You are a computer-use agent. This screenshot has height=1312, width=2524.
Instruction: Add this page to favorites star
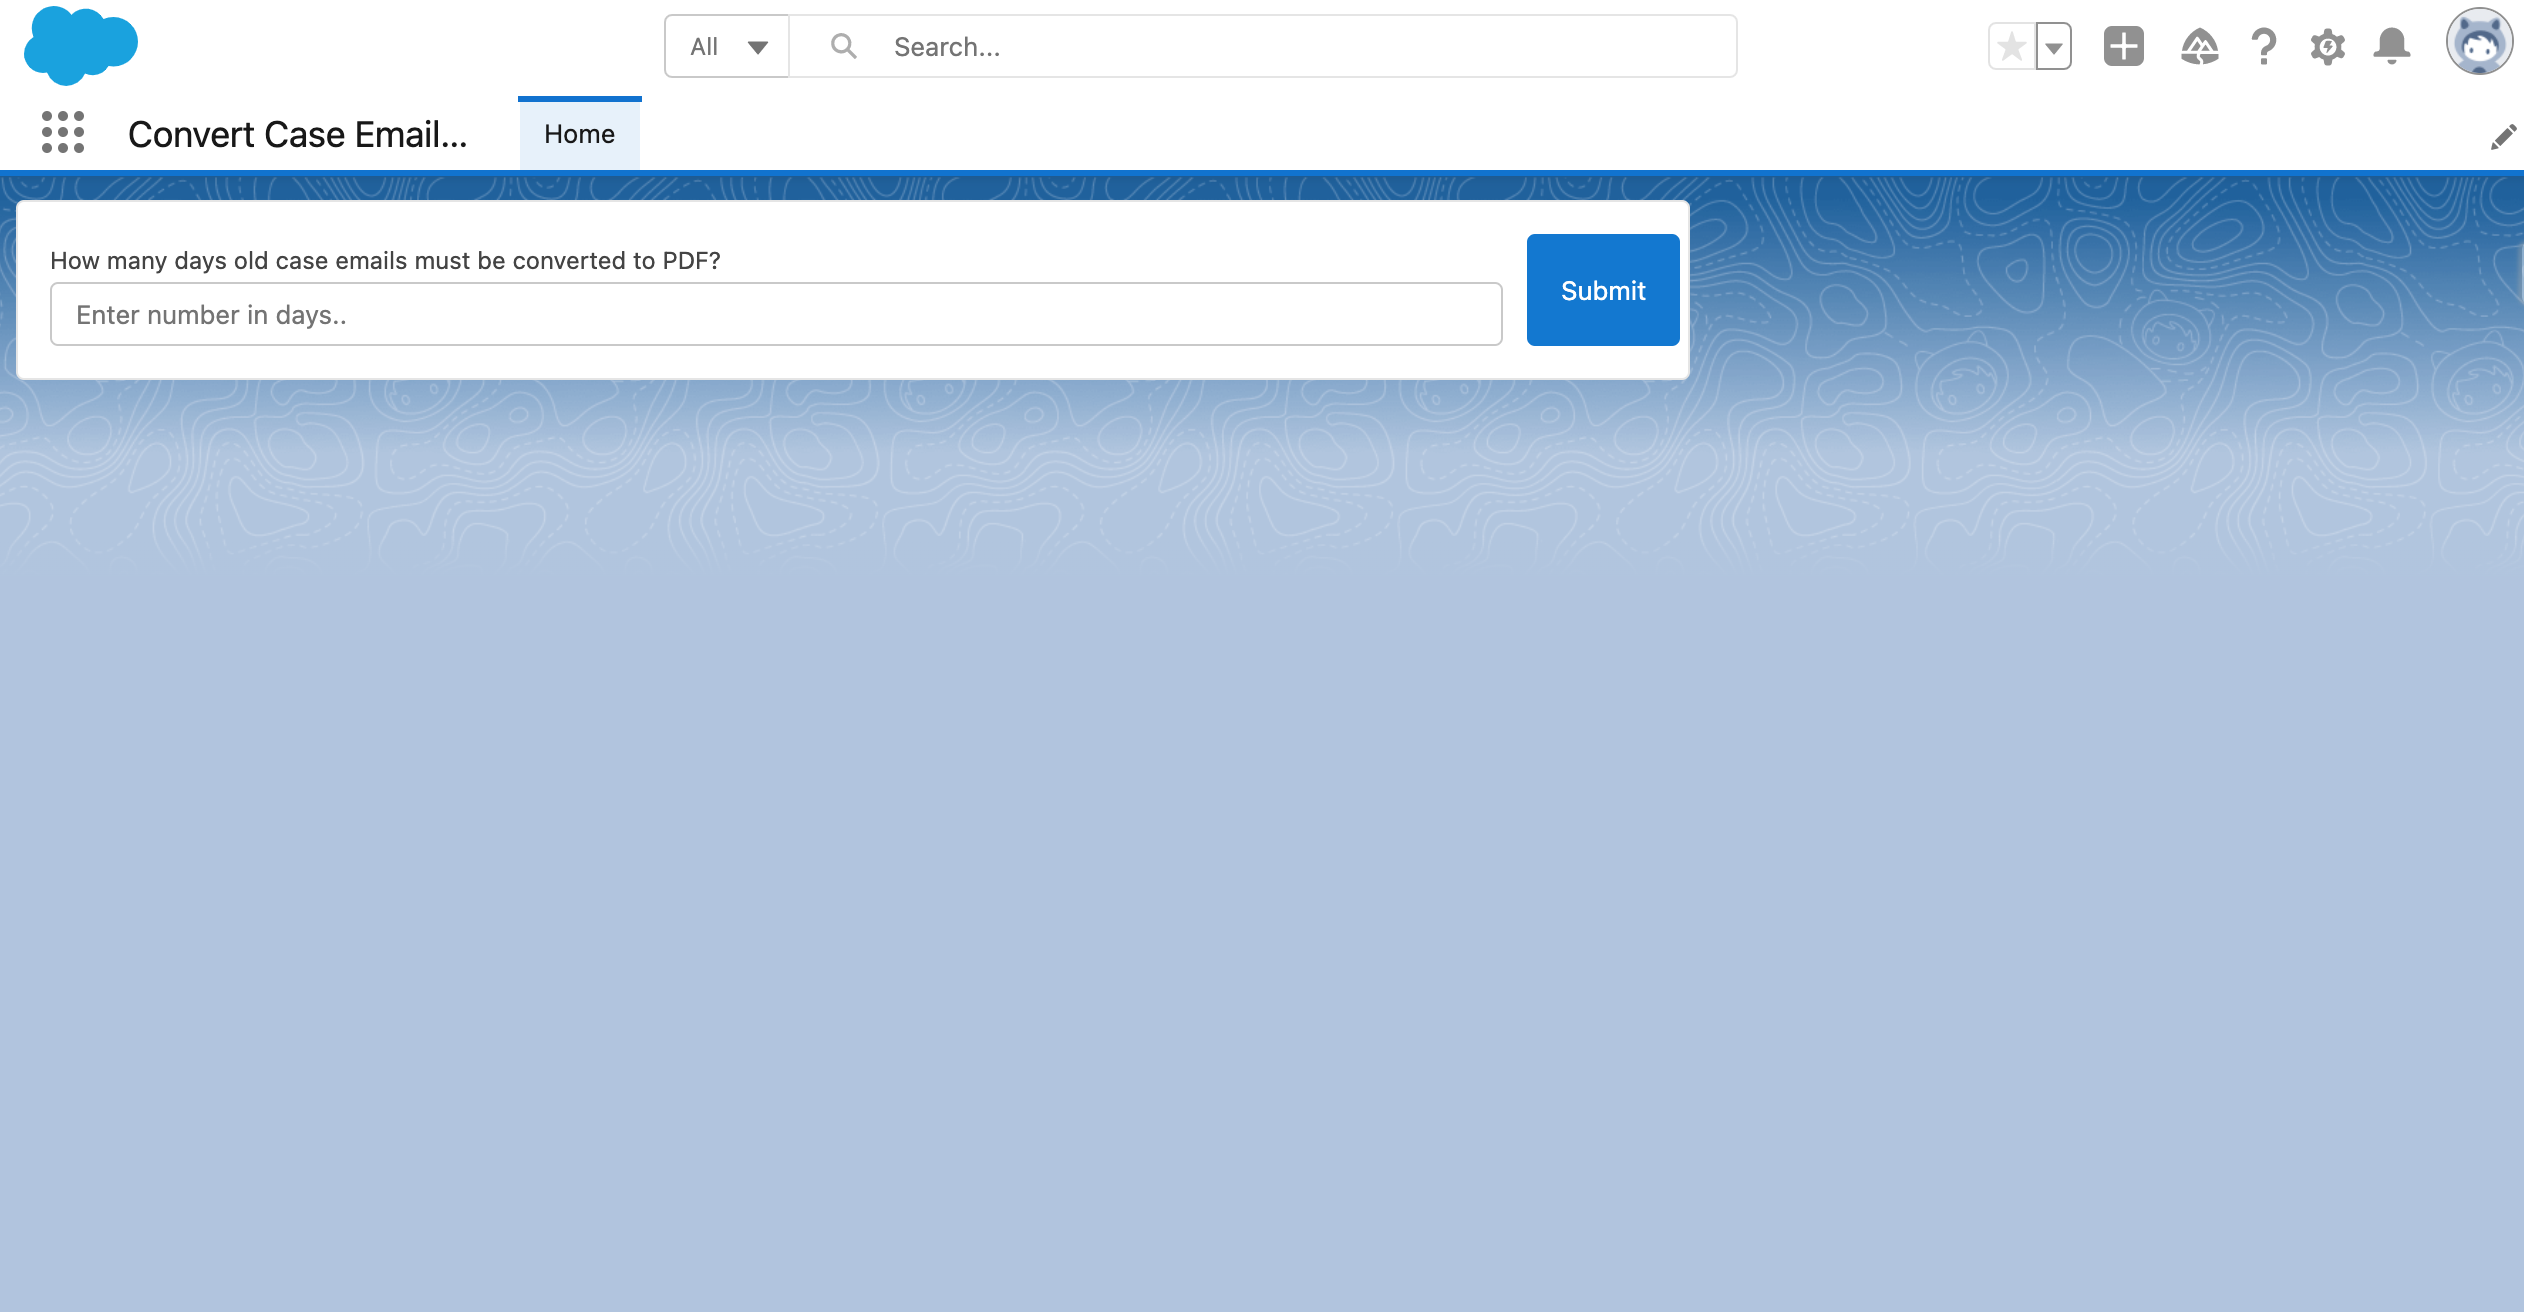pos(2012,47)
